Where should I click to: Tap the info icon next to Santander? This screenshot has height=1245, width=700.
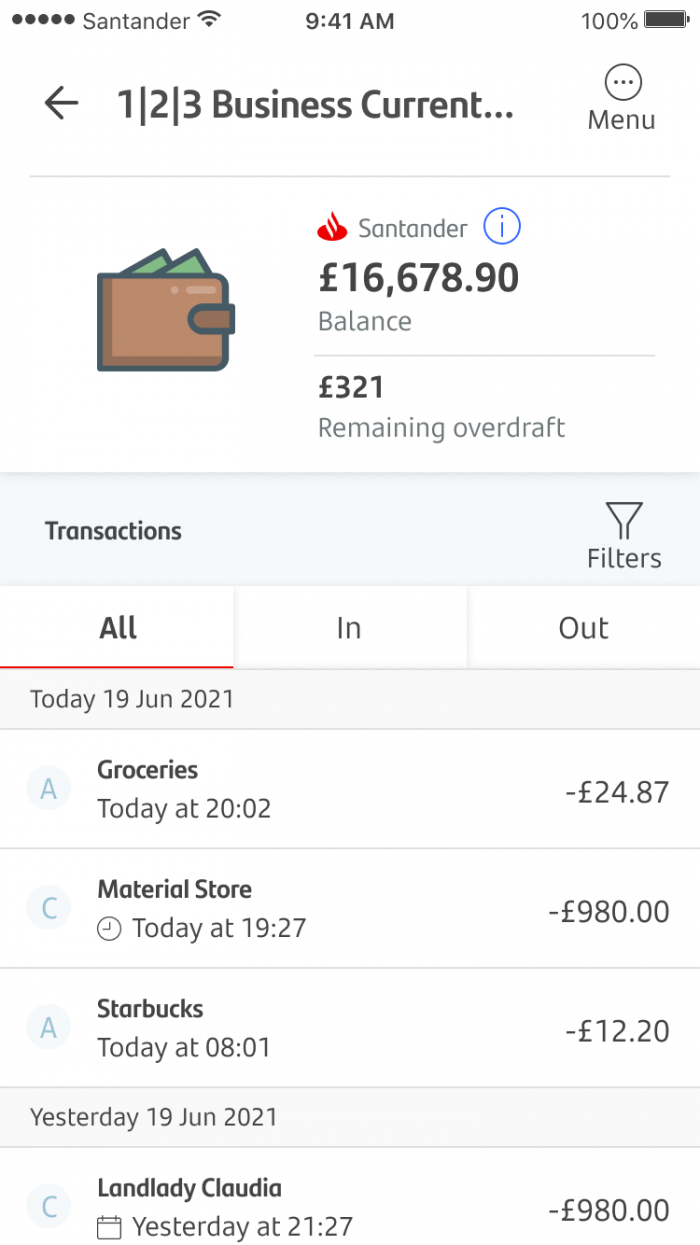click(x=502, y=227)
